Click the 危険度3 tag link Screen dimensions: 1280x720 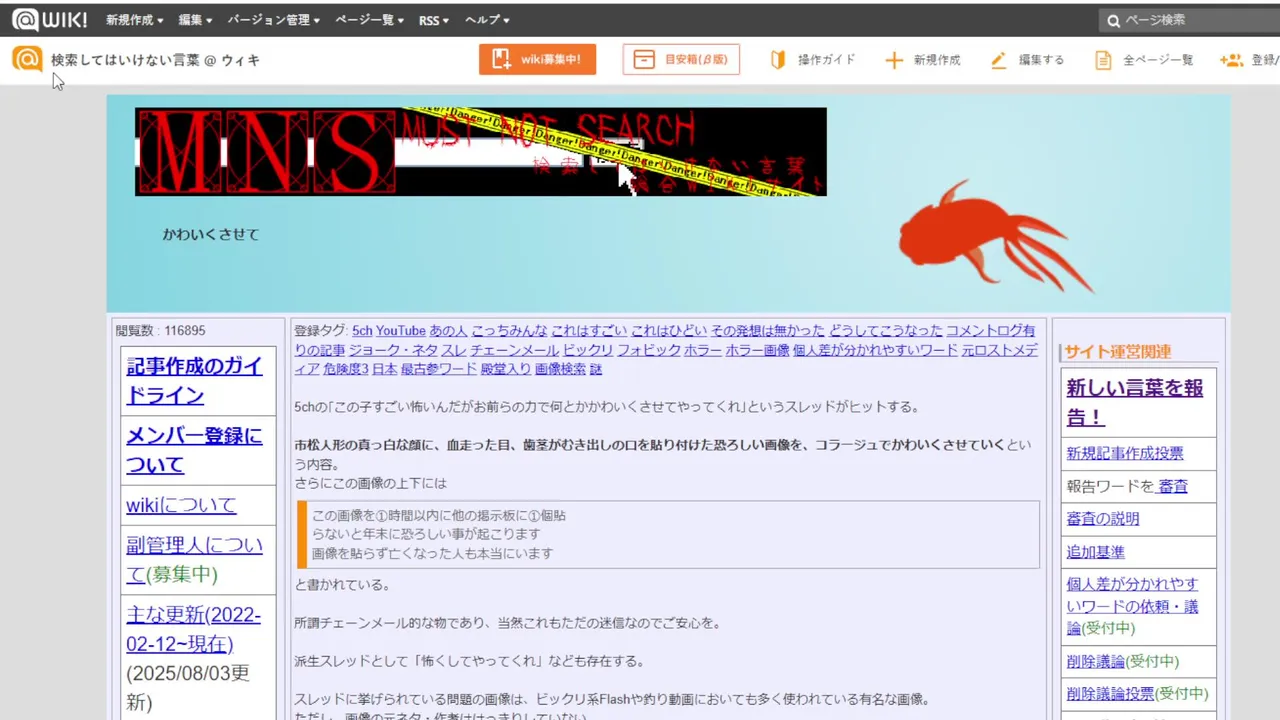345,369
